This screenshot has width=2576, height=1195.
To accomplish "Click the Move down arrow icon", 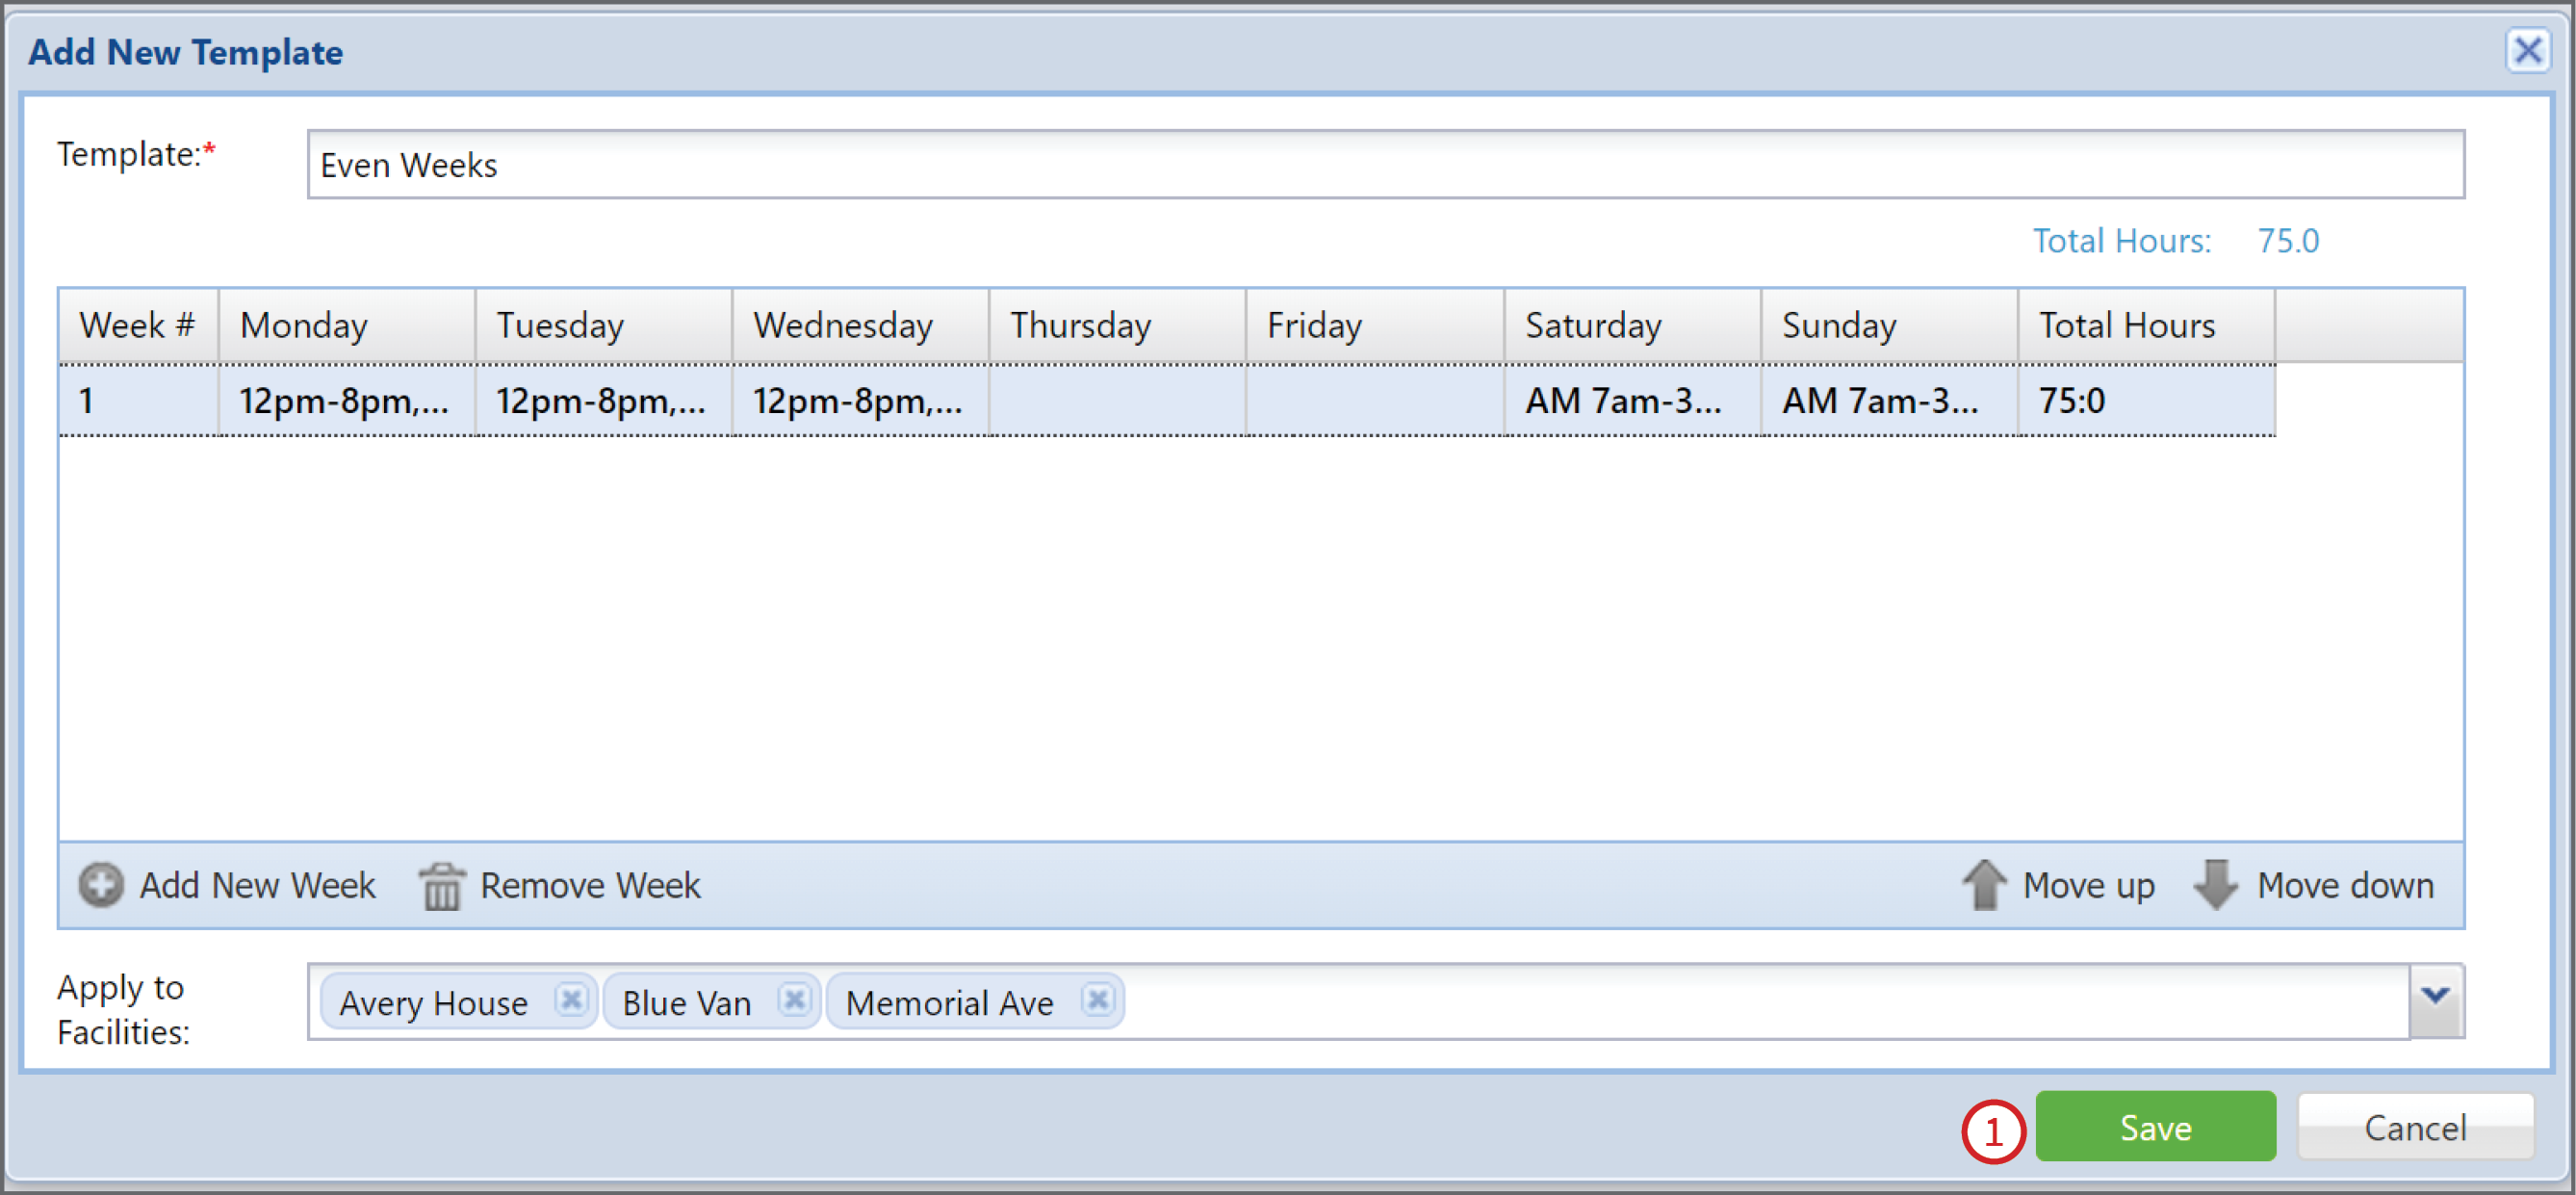I will [2216, 885].
